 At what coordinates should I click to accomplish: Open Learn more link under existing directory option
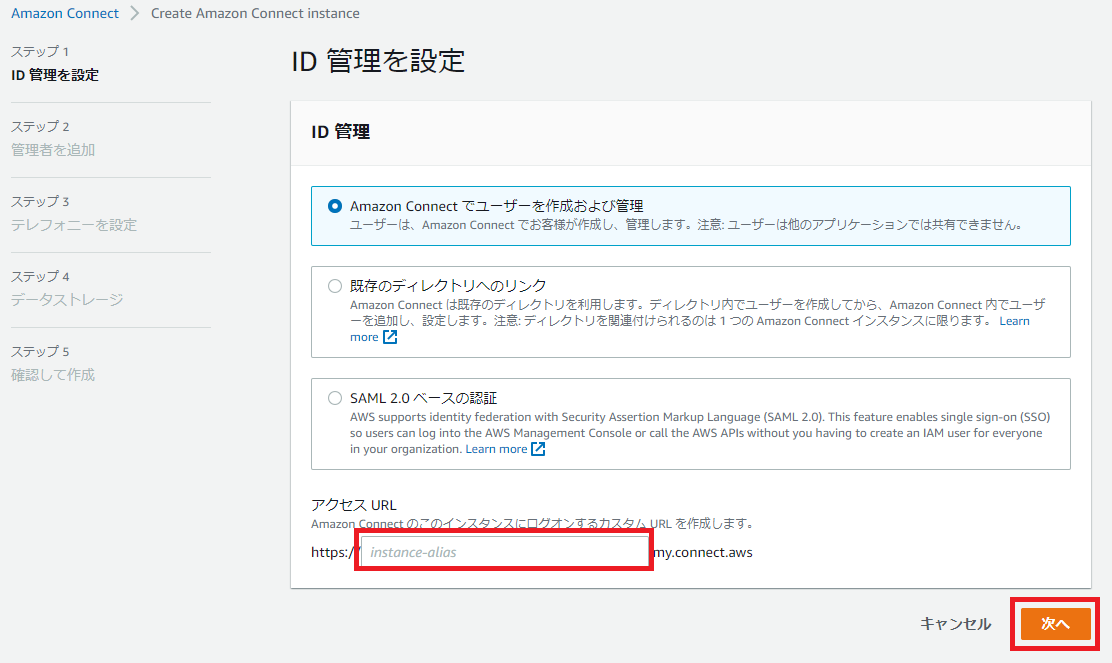pyautogui.click(x=1014, y=321)
